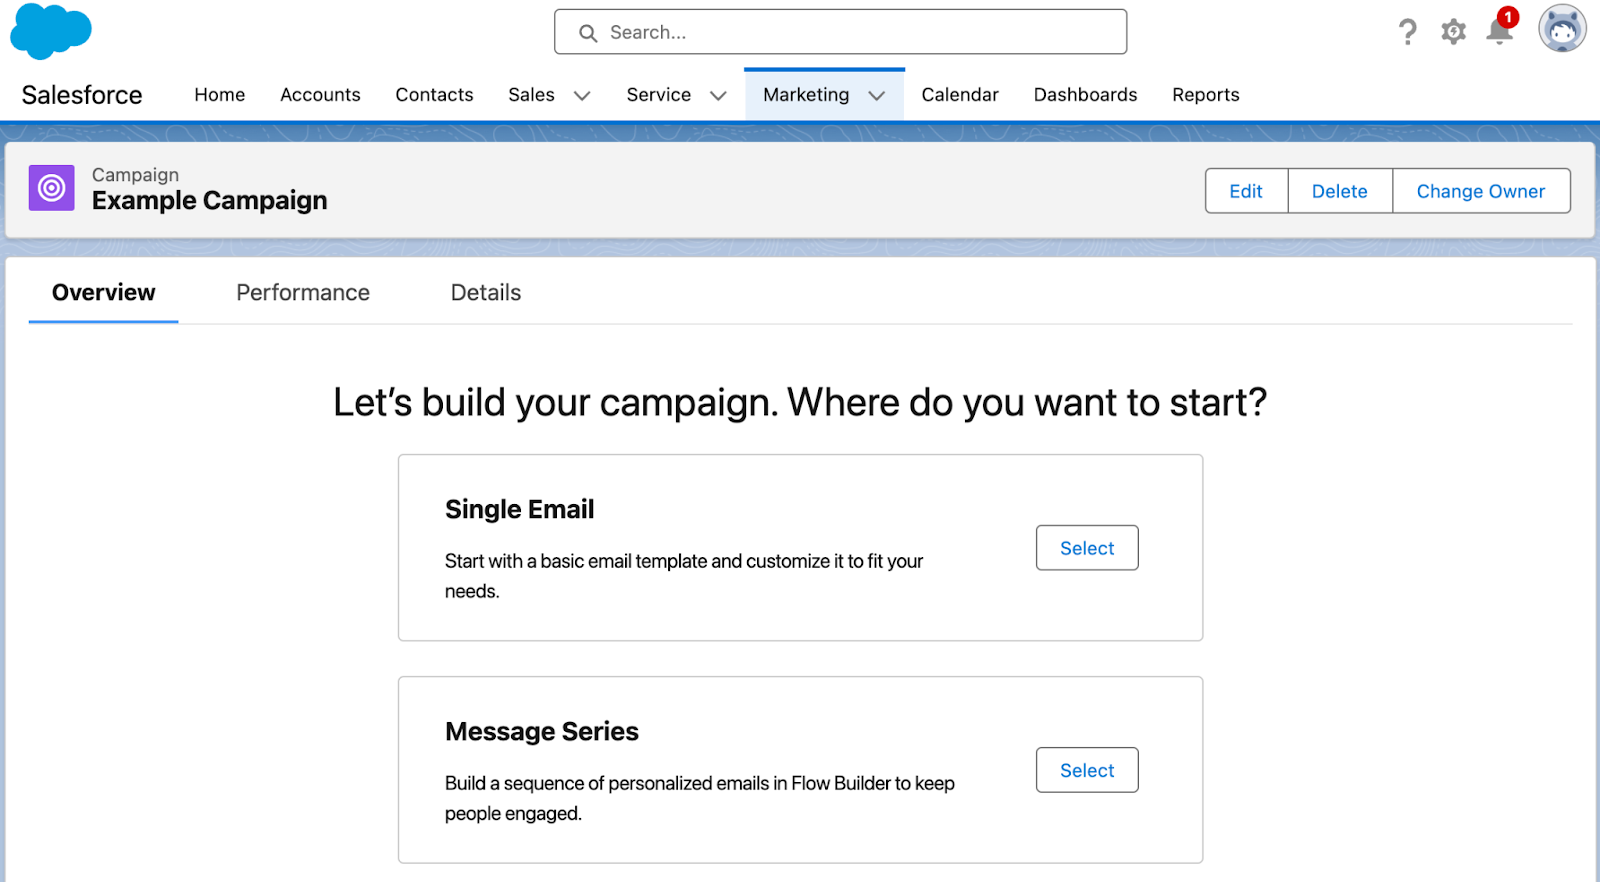Viewport: 1600px width, 882px height.
Task: Focus the Search input field
Action: coord(841,32)
